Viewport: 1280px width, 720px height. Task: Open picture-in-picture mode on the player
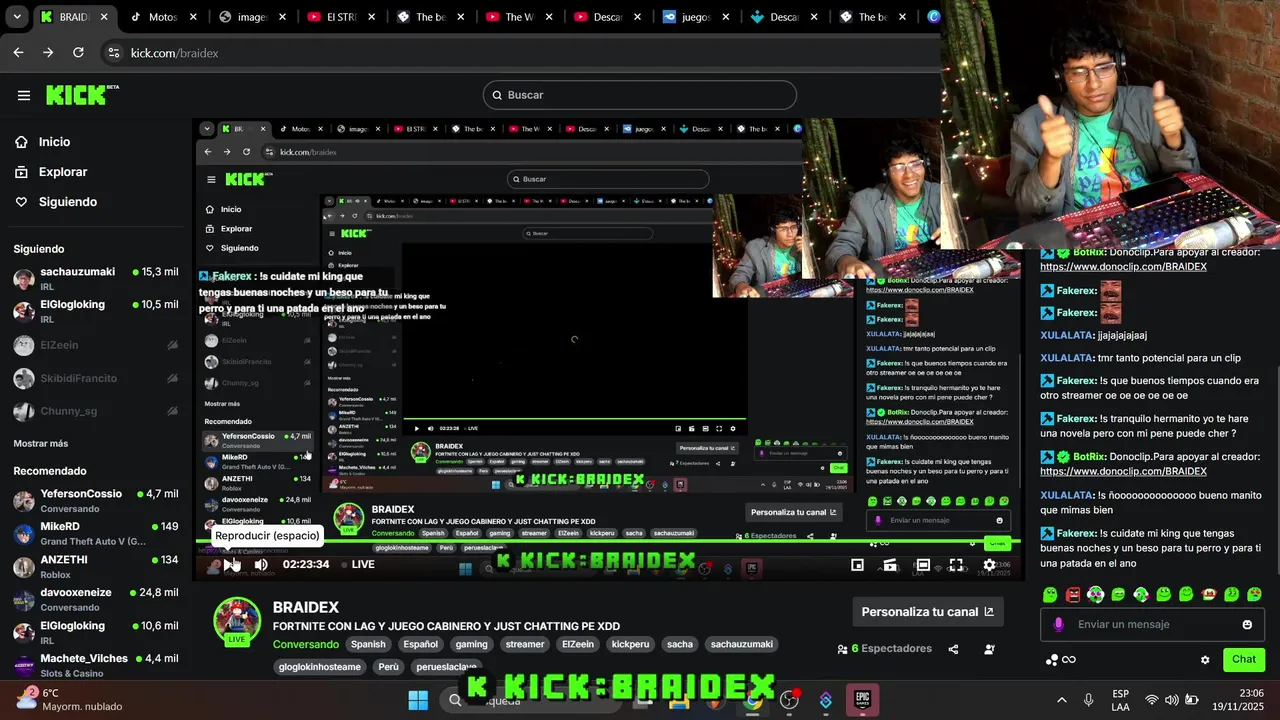click(x=857, y=565)
